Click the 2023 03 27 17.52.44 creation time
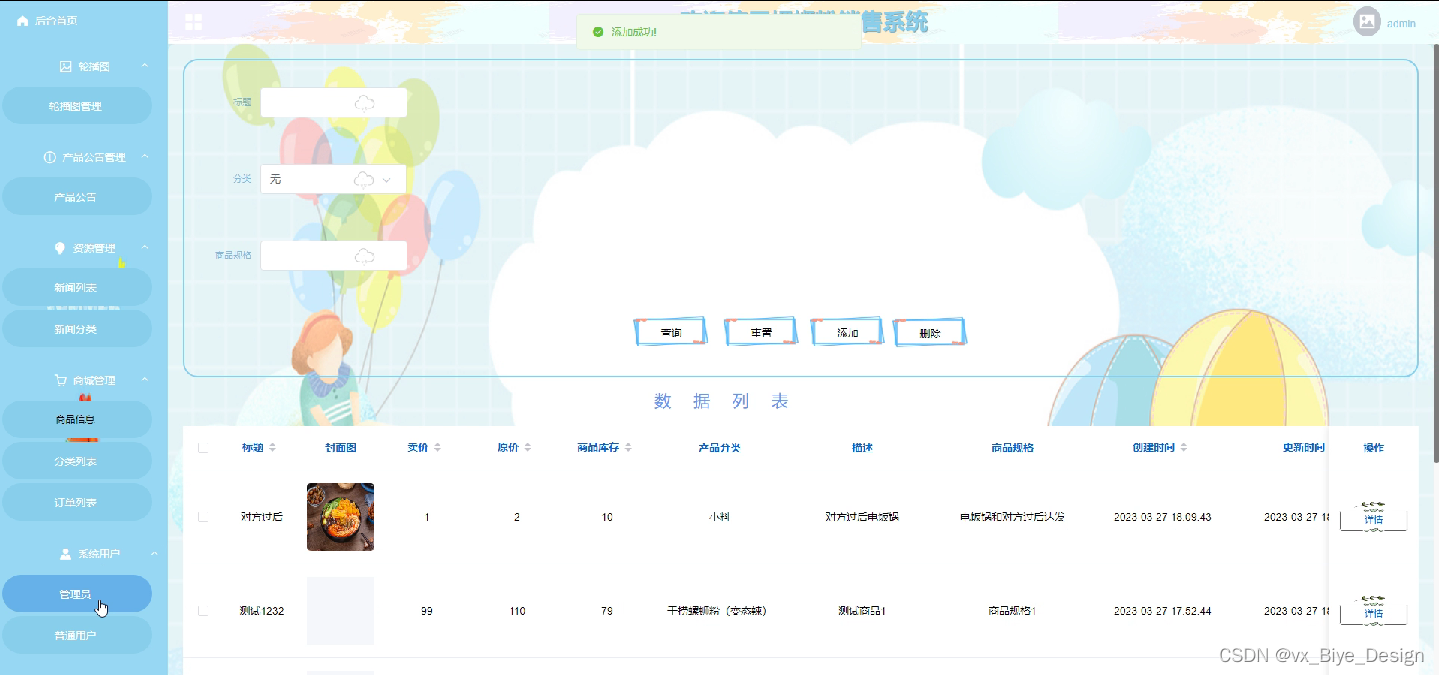Image resolution: width=1439 pixels, height=675 pixels. tap(1162, 611)
